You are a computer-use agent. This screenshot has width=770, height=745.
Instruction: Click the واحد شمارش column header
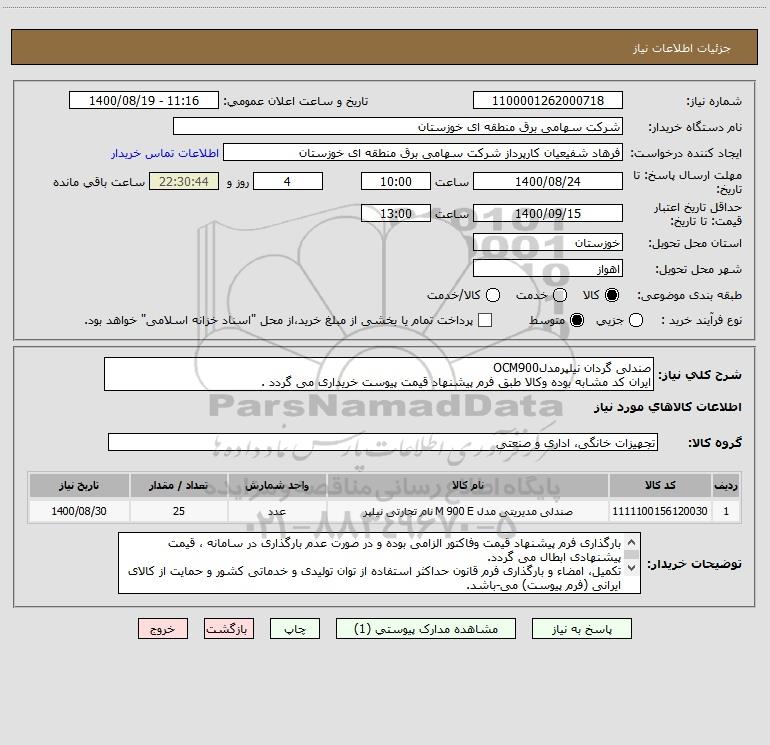pos(277,485)
